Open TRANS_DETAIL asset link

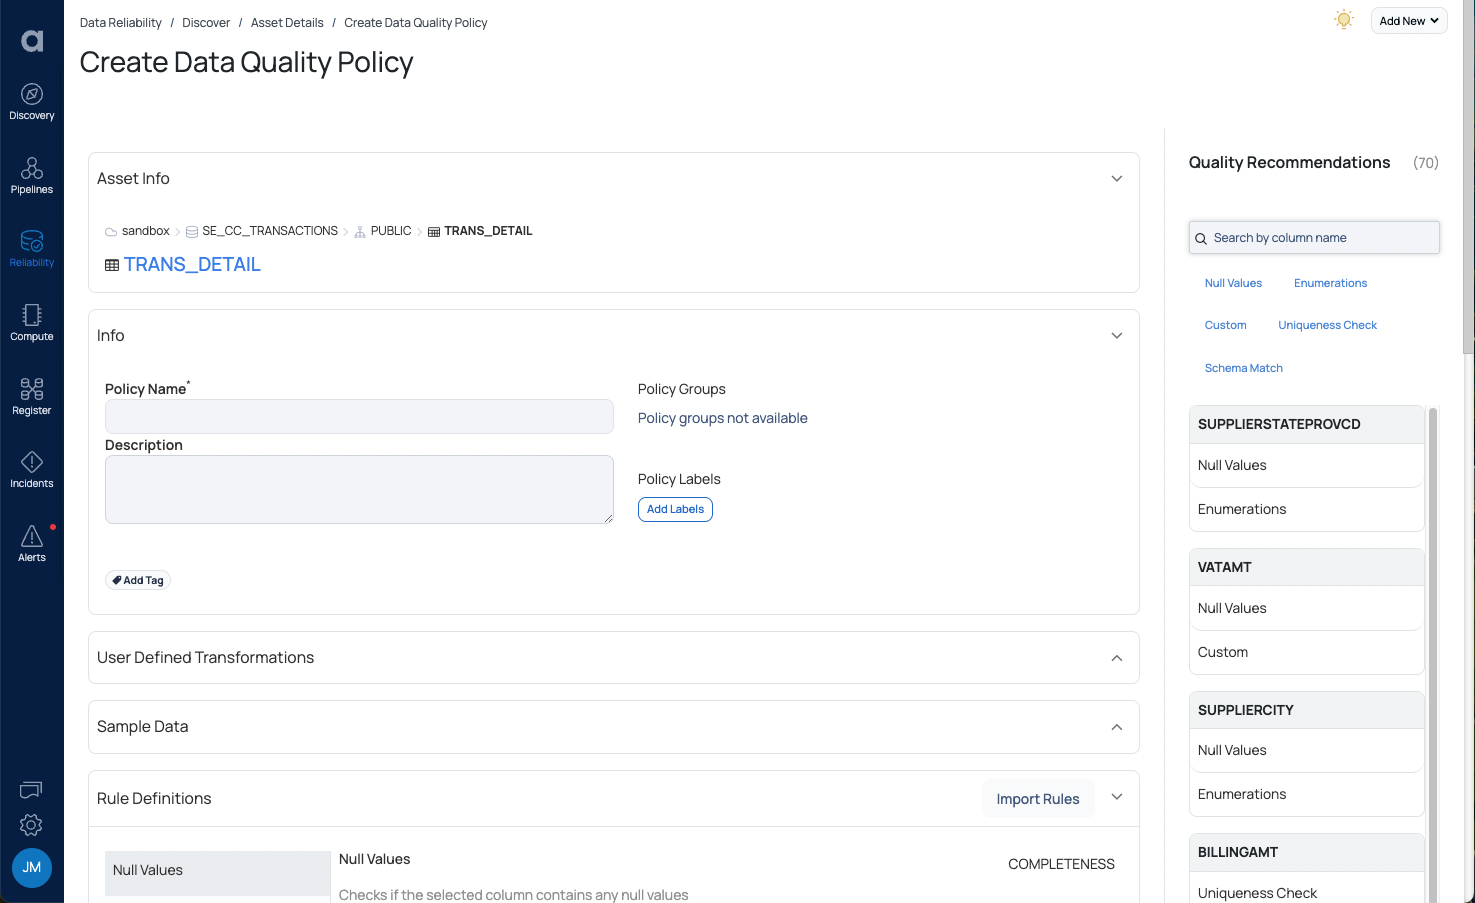[192, 264]
